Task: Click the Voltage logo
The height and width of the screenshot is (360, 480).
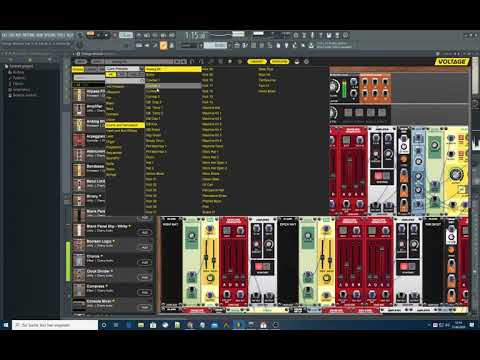Action: (x=452, y=61)
